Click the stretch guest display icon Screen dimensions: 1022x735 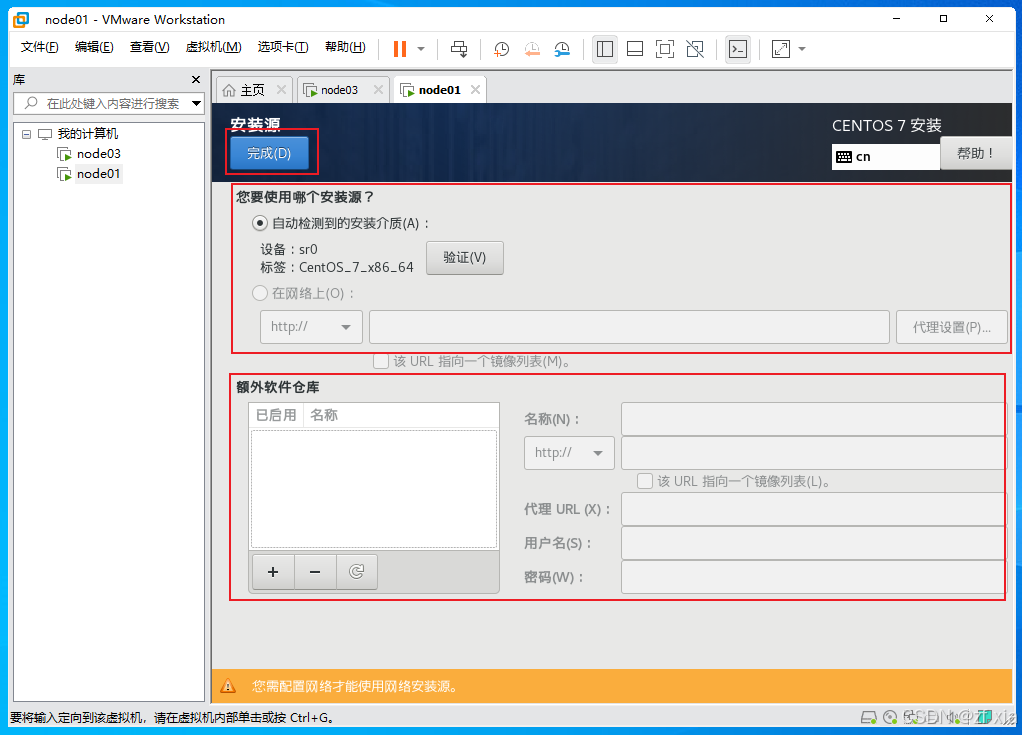pos(780,49)
